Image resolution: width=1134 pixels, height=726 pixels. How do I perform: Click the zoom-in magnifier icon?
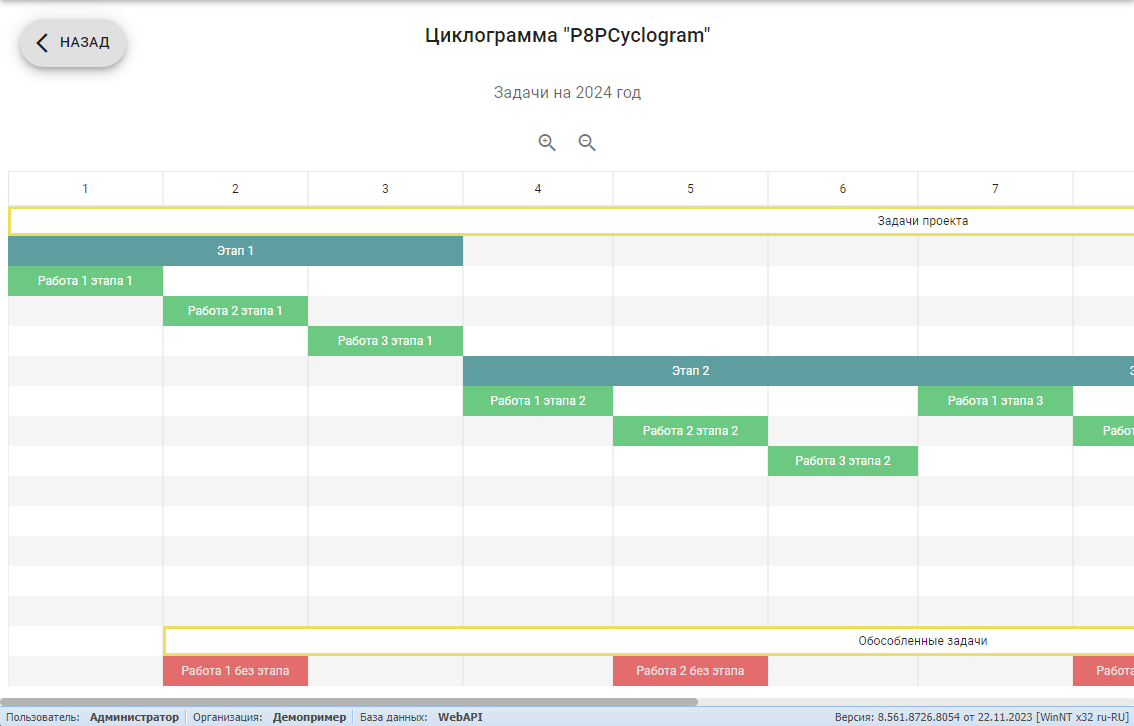tap(546, 142)
